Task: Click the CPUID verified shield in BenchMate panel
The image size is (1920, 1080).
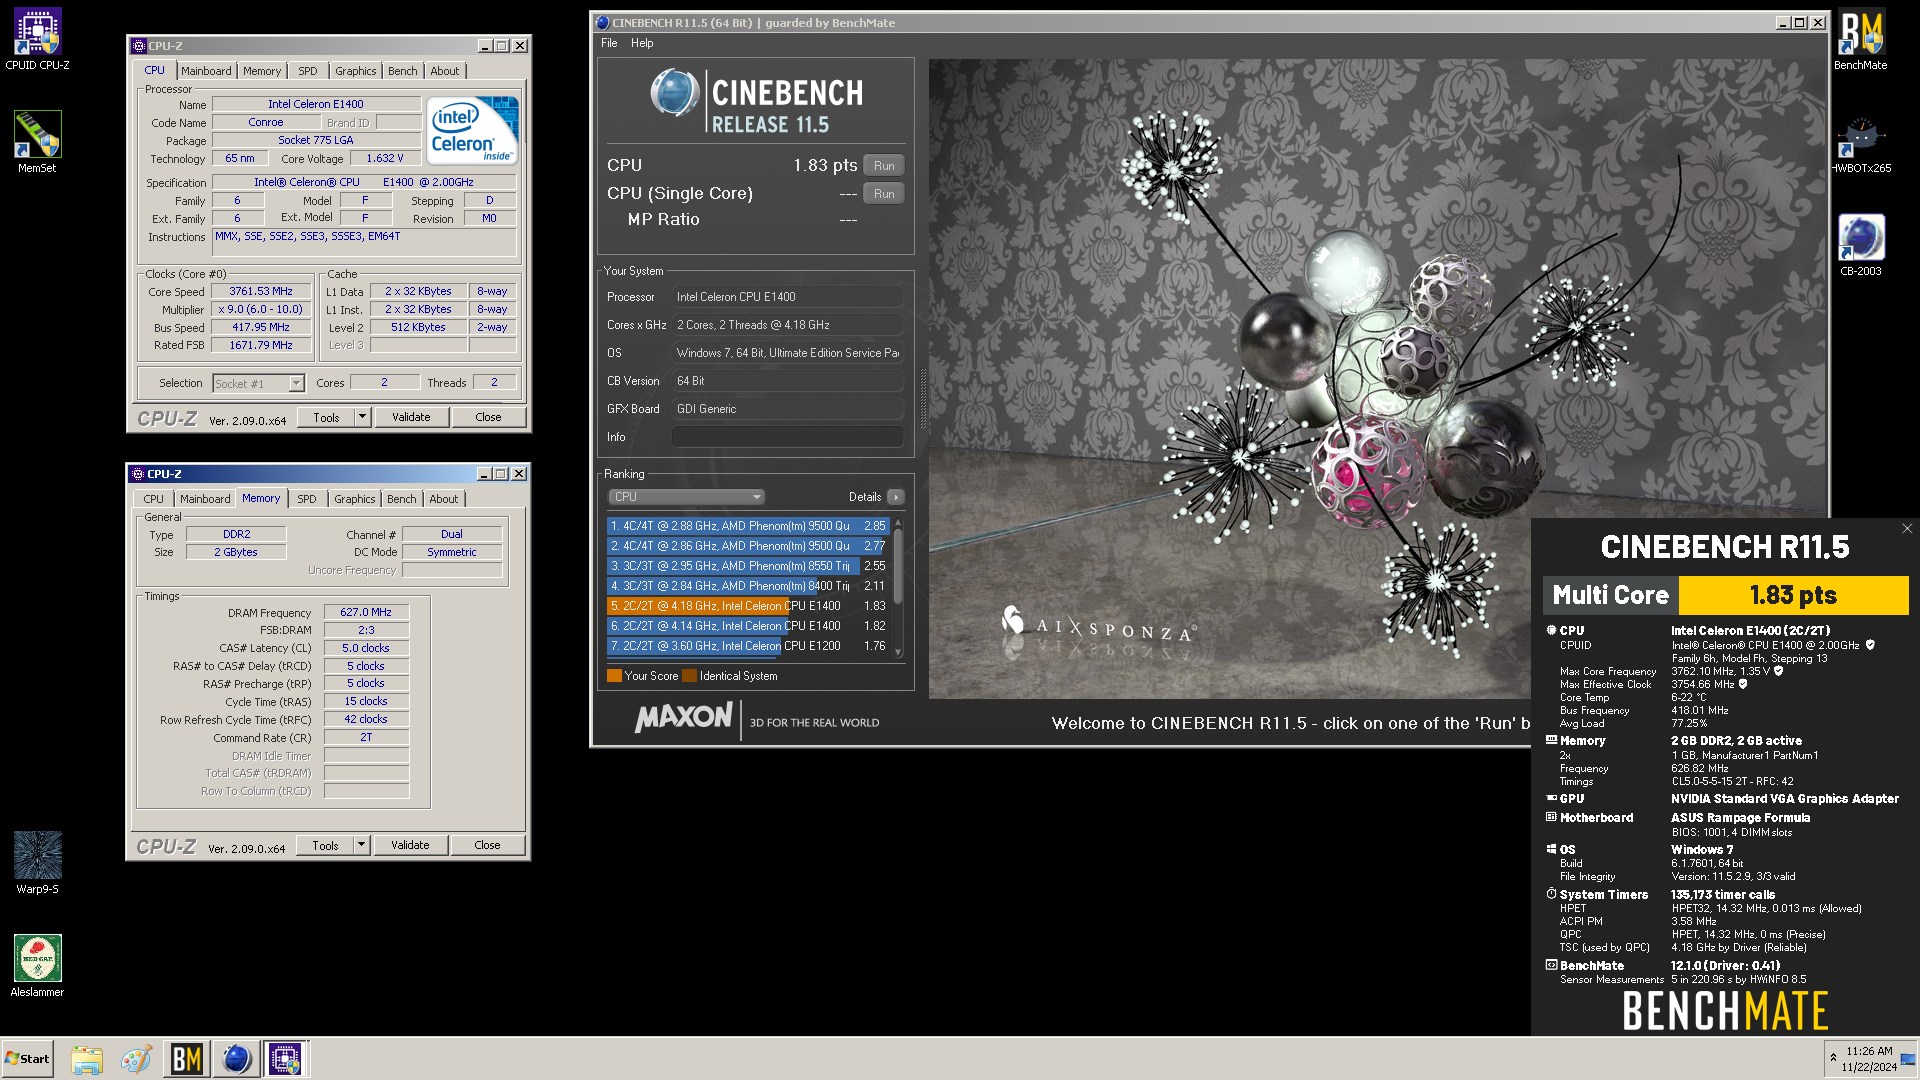Action: pyautogui.click(x=1870, y=646)
